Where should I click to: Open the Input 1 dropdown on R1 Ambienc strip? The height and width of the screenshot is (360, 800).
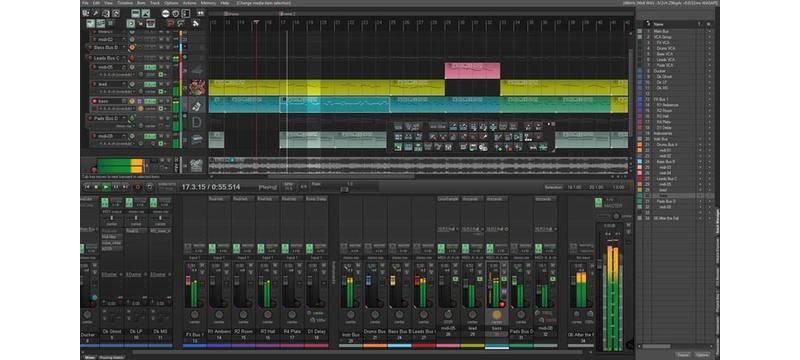tap(219, 258)
